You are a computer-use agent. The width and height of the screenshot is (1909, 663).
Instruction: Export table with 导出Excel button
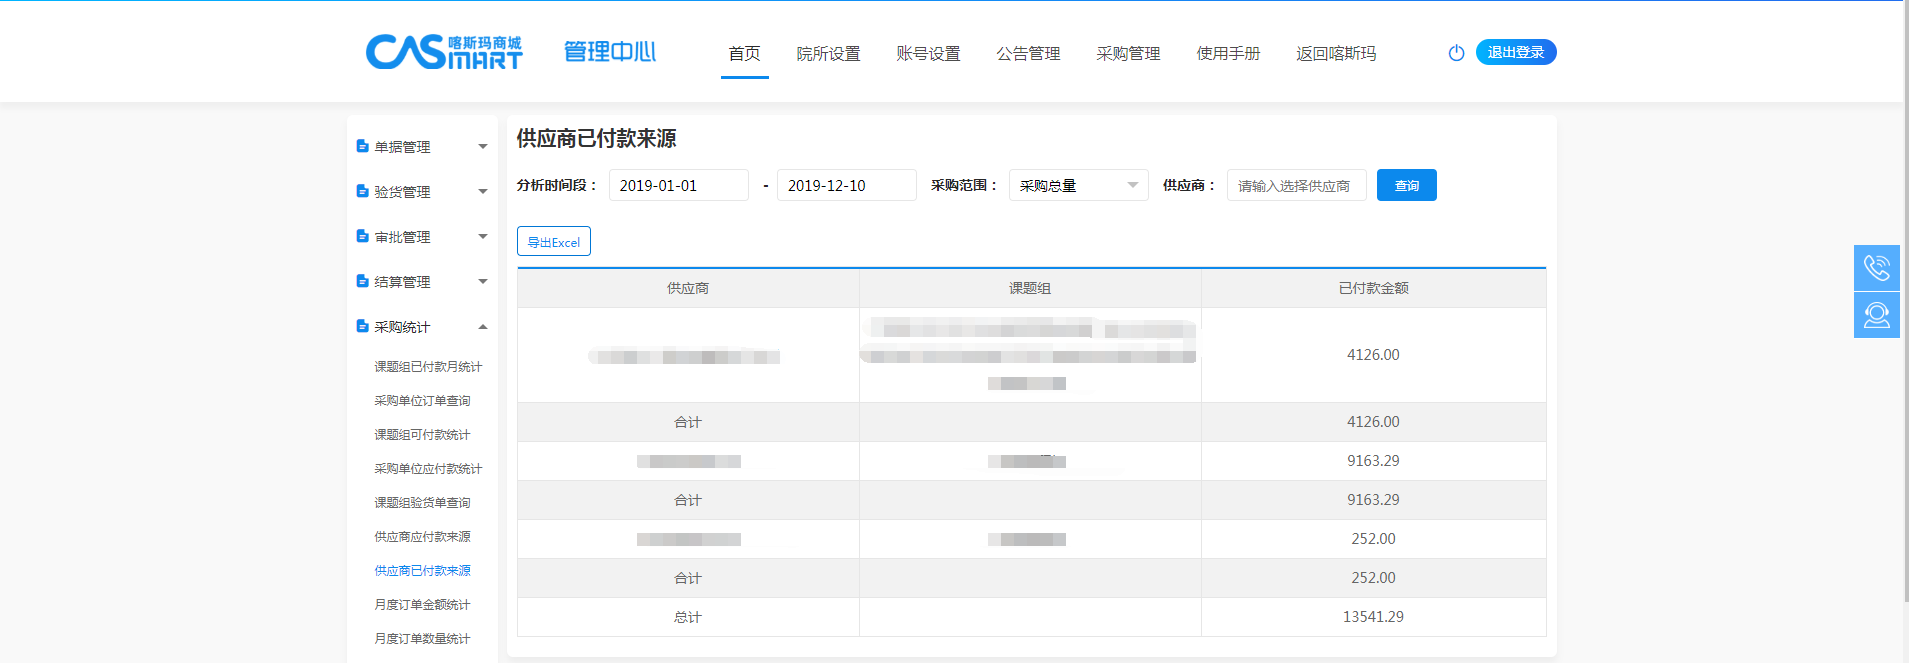tap(553, 242)
